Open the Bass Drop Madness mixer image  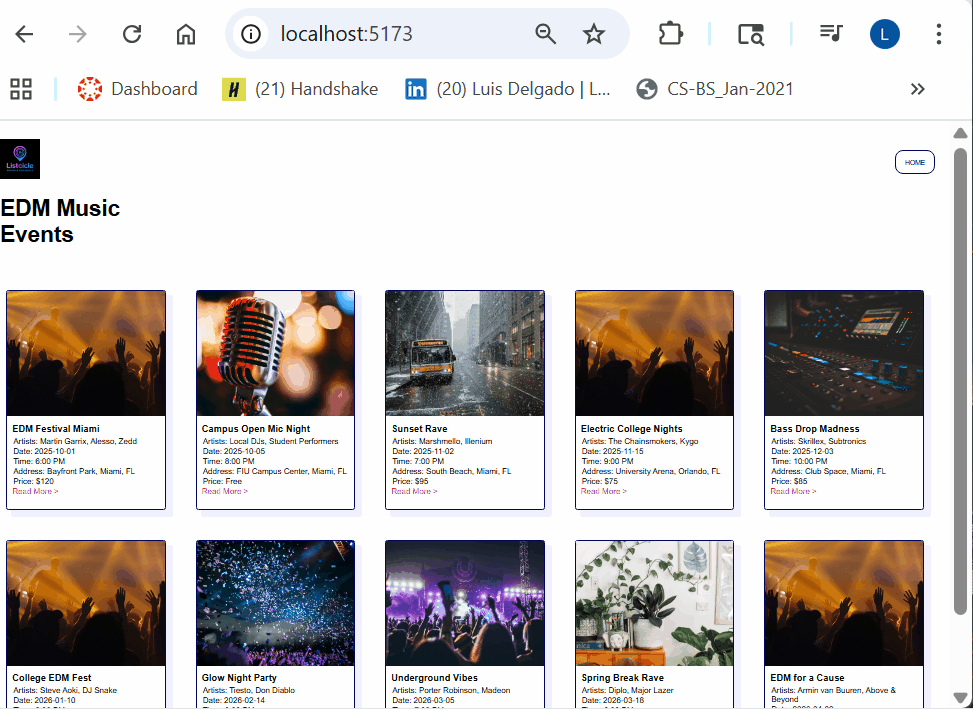click(x=844, y=354)
